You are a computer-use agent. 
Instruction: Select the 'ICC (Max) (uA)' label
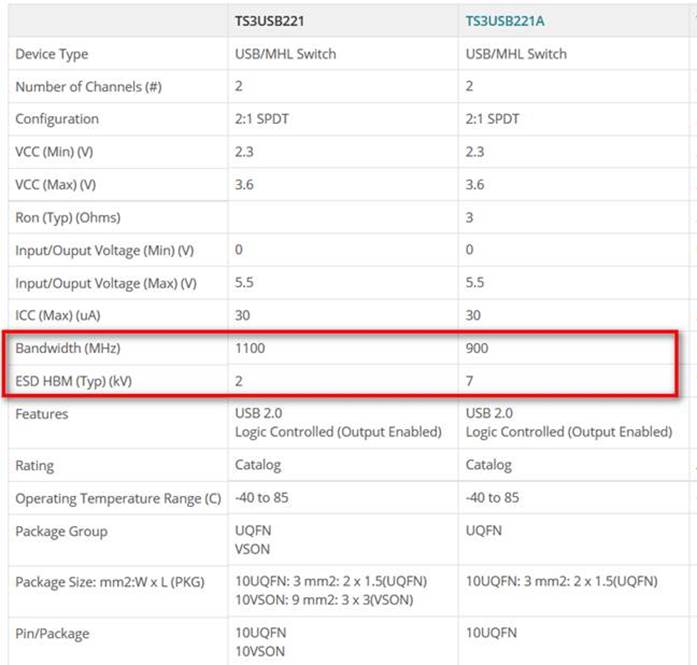tap(58, 316)
